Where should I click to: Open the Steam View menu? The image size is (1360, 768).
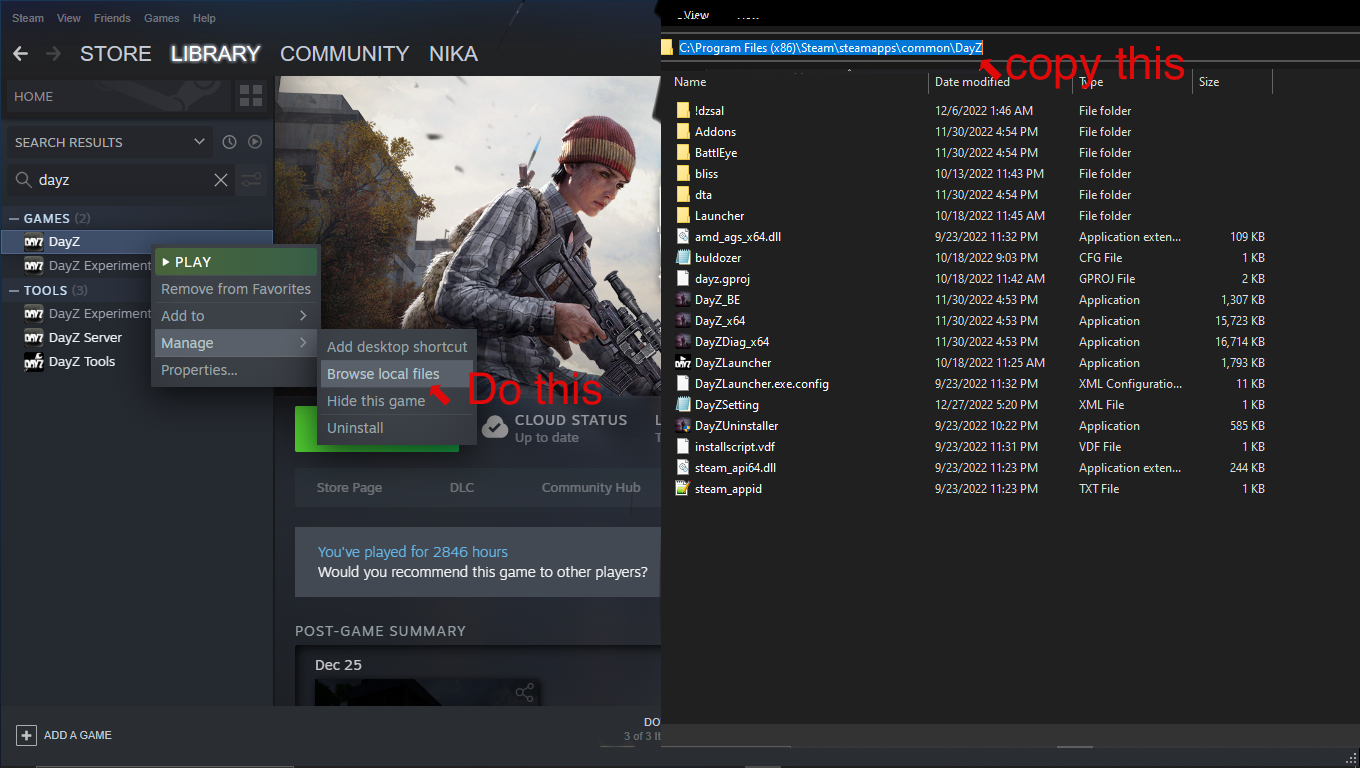69,18
